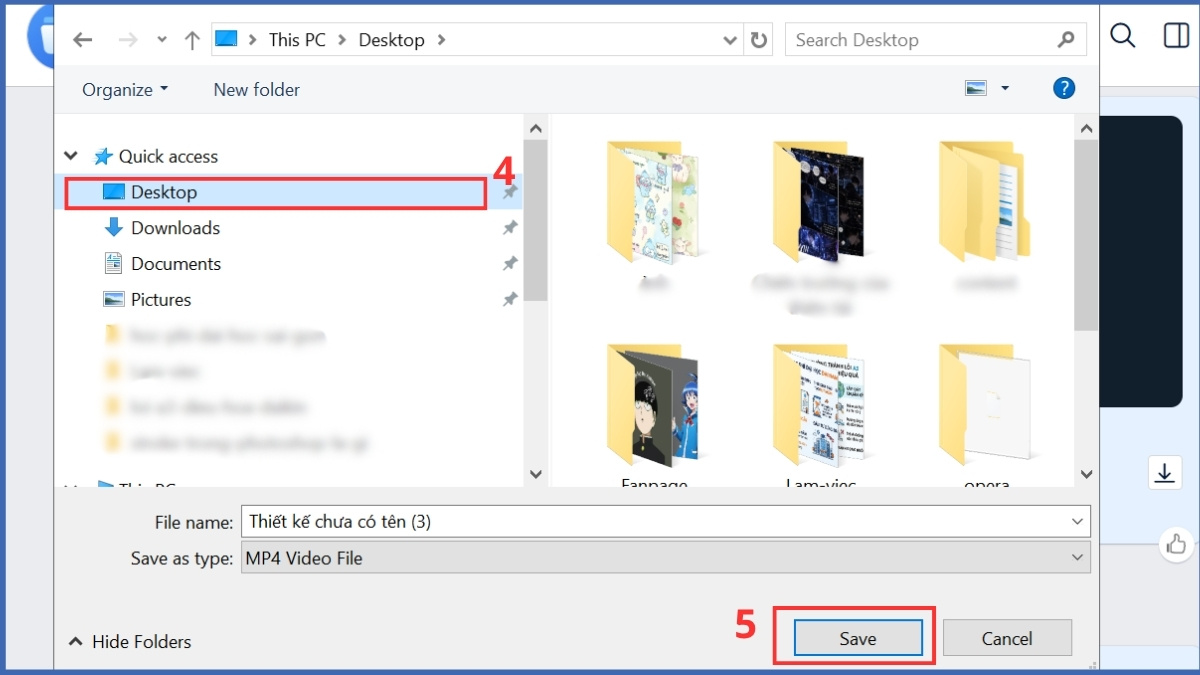
Task: Open the File name dropdown arrow
Action: pyautogui.click(x=1077, y=521)
